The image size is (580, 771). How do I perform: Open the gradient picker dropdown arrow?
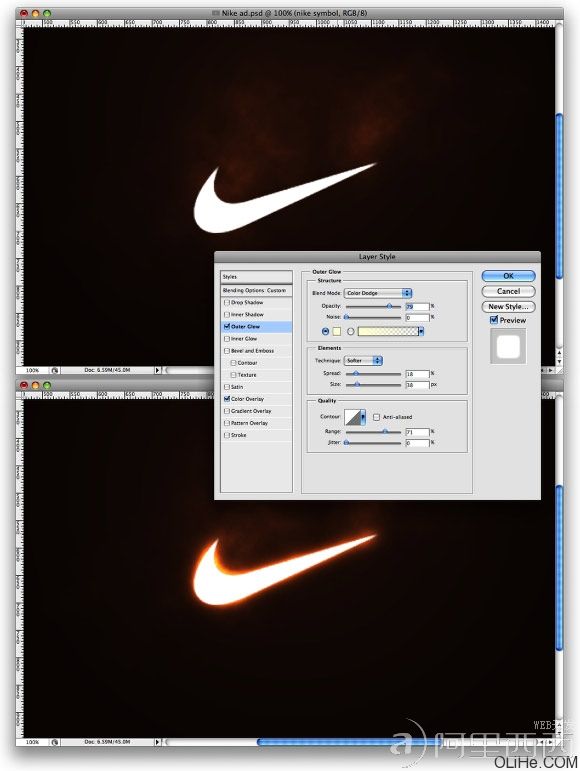tap(421, 331)
